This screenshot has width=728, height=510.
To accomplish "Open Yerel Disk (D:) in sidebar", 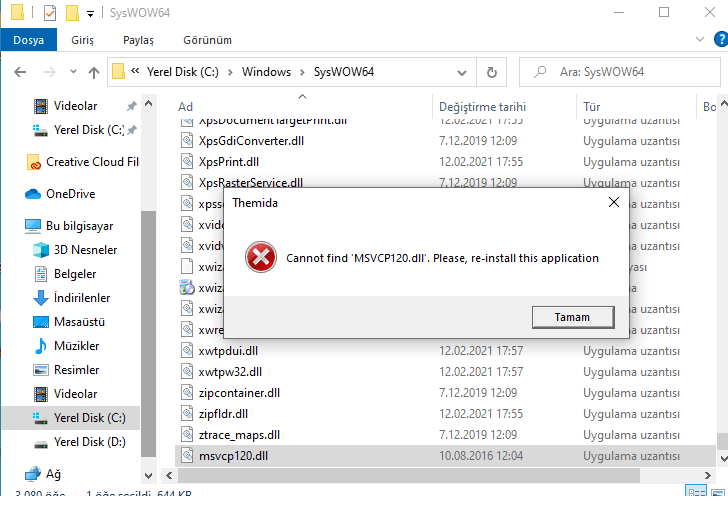I will coord(79,442).
